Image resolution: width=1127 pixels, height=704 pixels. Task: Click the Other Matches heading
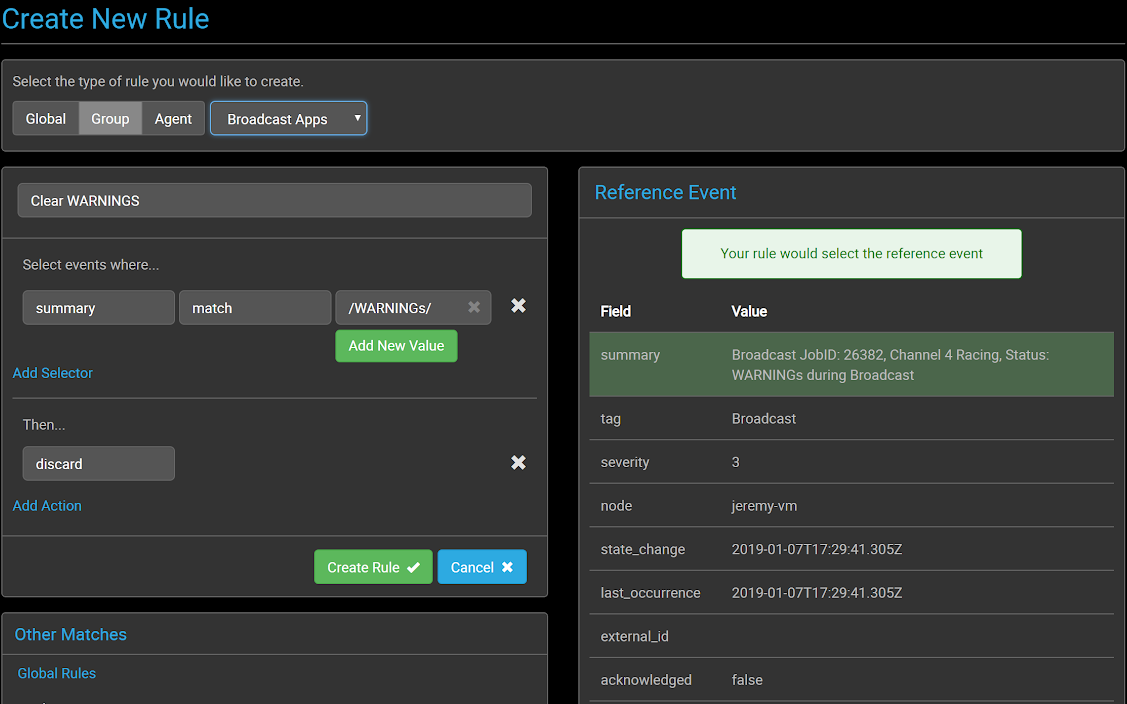(70, 634)
